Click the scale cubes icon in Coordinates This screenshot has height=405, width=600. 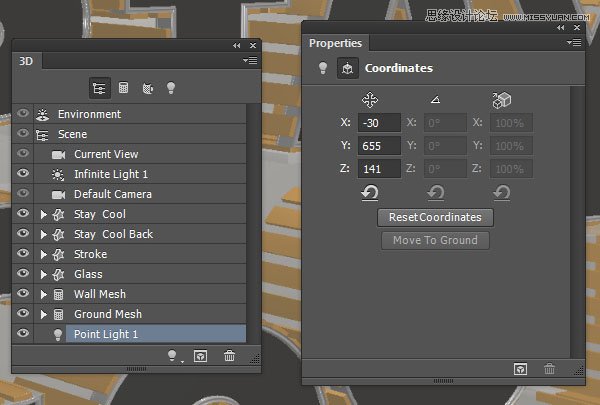[x=501, y=100]
